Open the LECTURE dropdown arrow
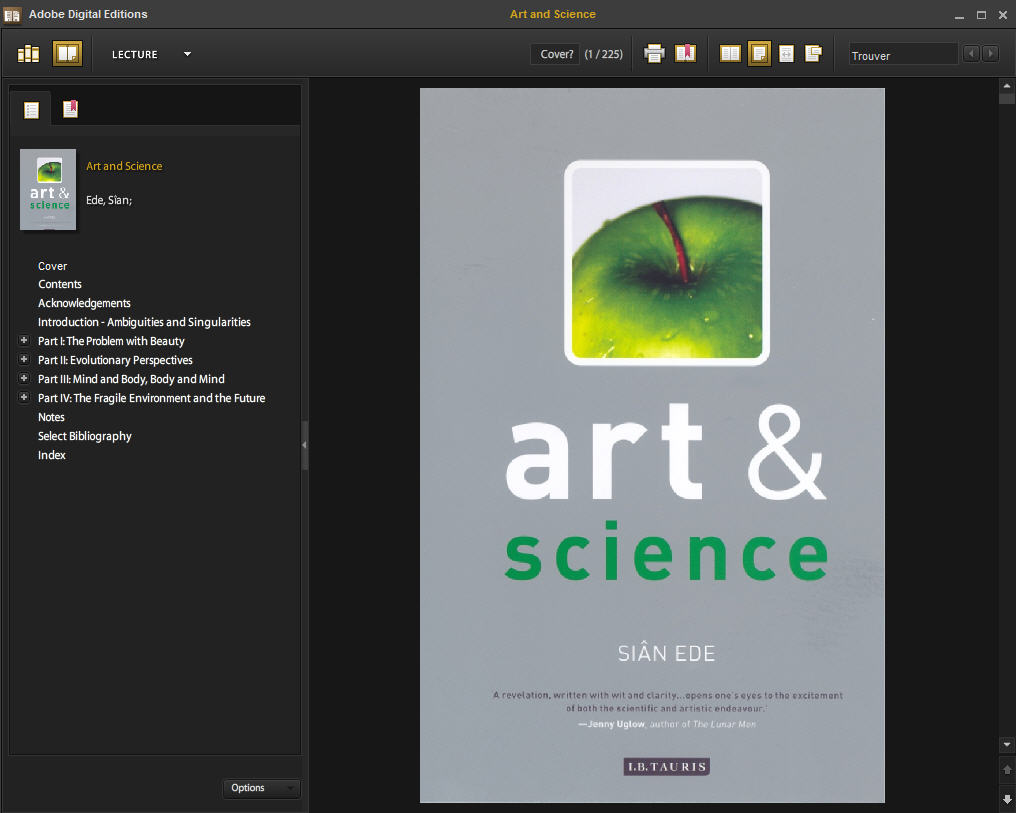 pyautogui.click(x=187, y=54)
